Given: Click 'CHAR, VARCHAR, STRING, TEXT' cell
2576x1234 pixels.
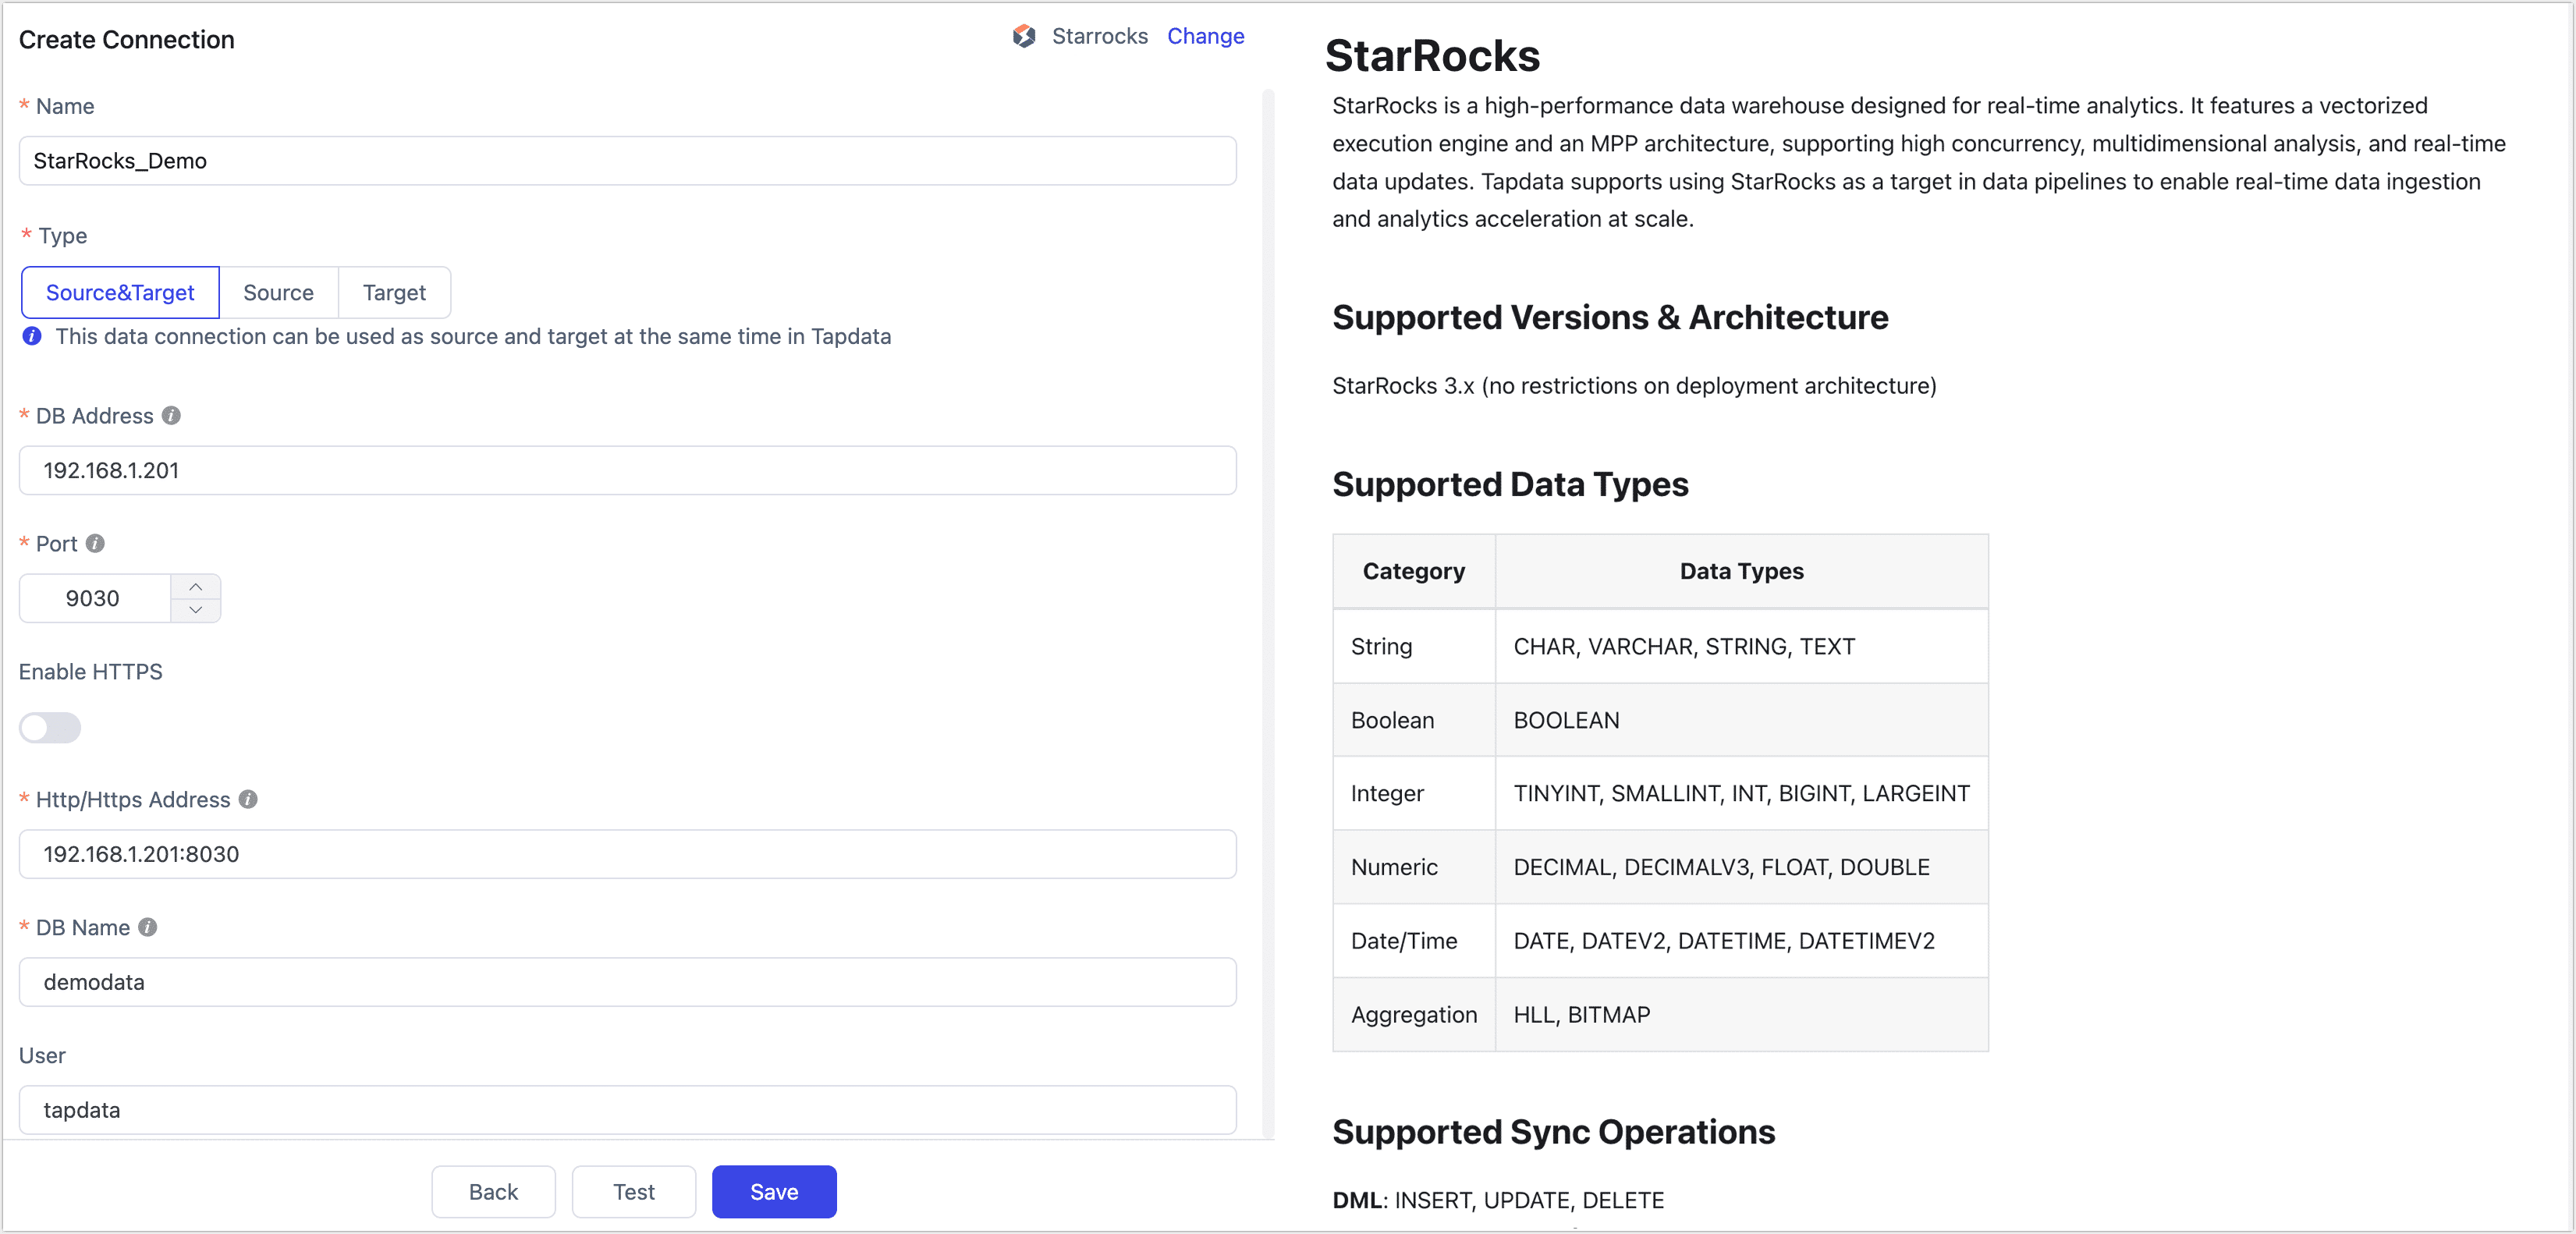Looking at the screenshot, I should 1741,646.
